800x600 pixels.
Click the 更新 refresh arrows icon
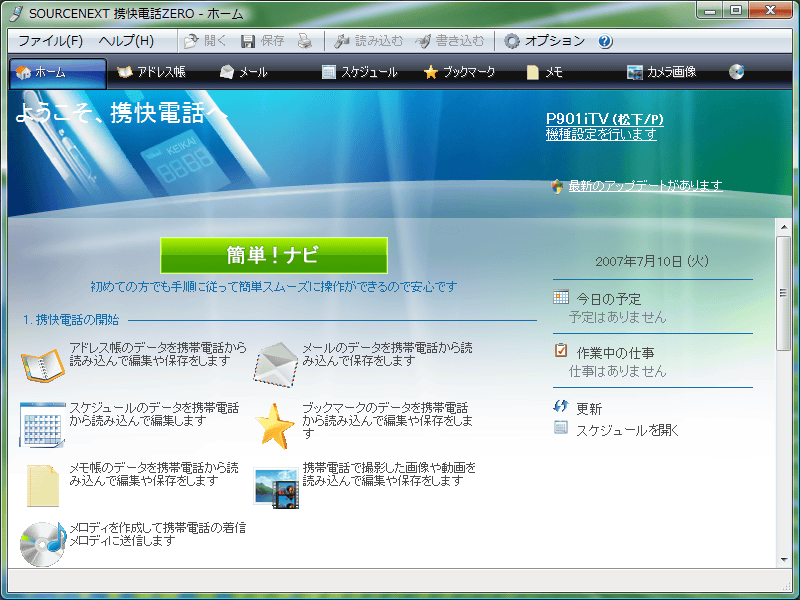[x=561, y=407]
